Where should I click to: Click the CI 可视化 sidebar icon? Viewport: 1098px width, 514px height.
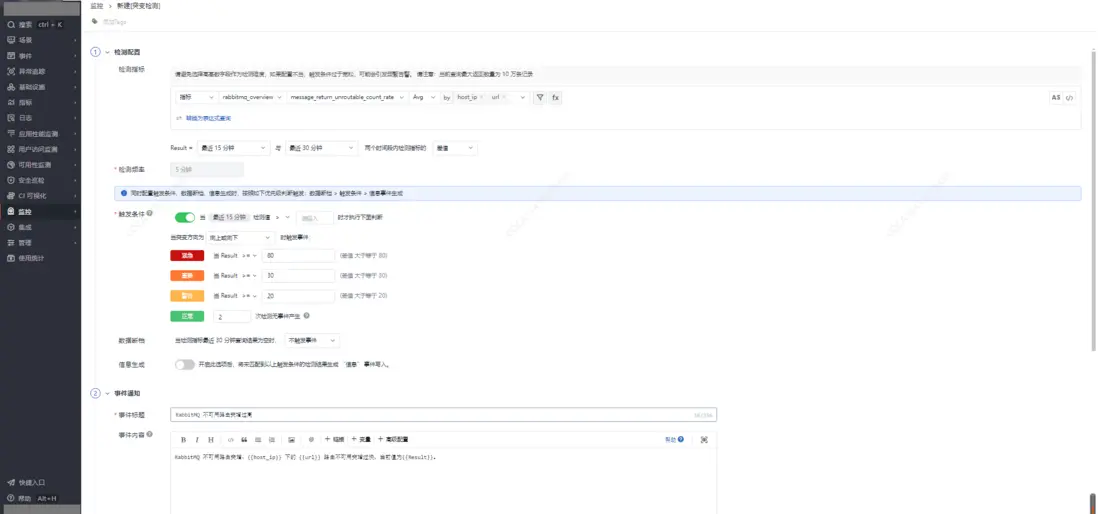[11, 195]
